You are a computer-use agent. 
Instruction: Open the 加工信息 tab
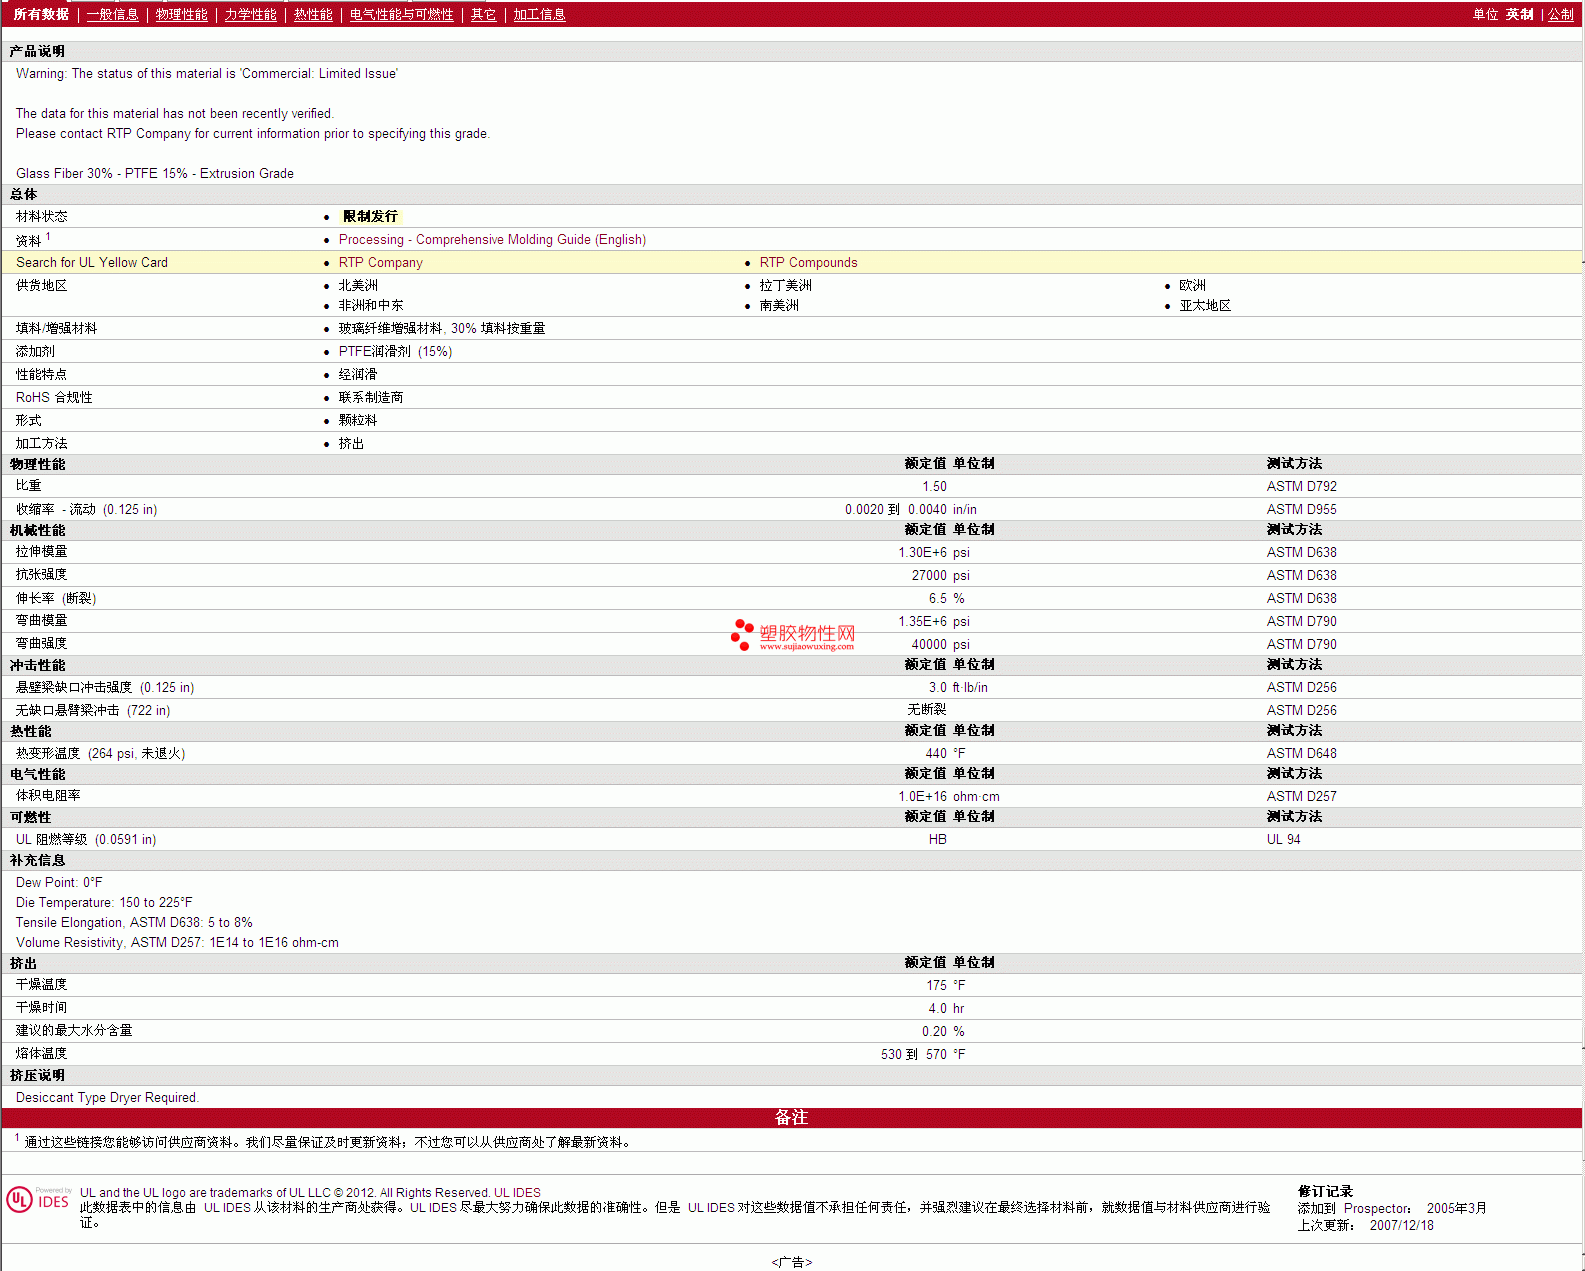540,14
